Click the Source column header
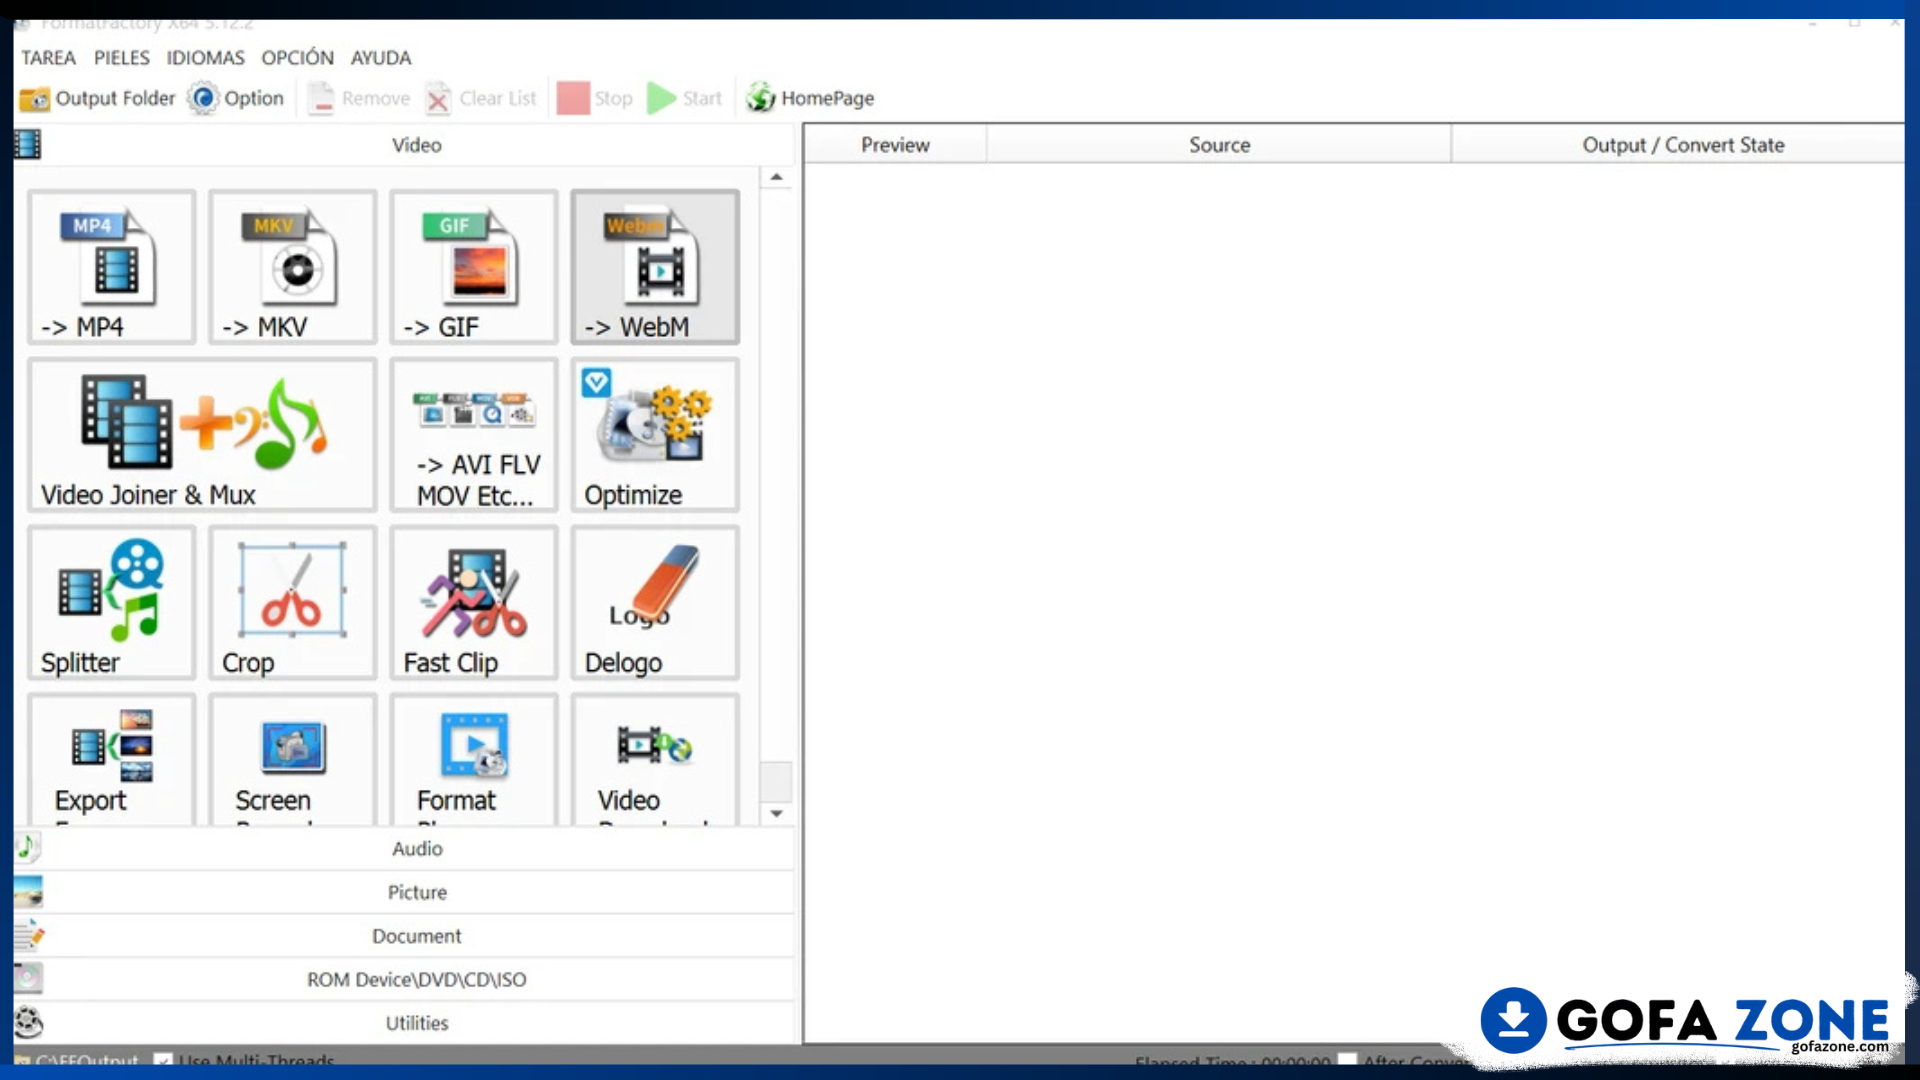The width and height of the screenshot is (1920, 1080). [1219, 145]
